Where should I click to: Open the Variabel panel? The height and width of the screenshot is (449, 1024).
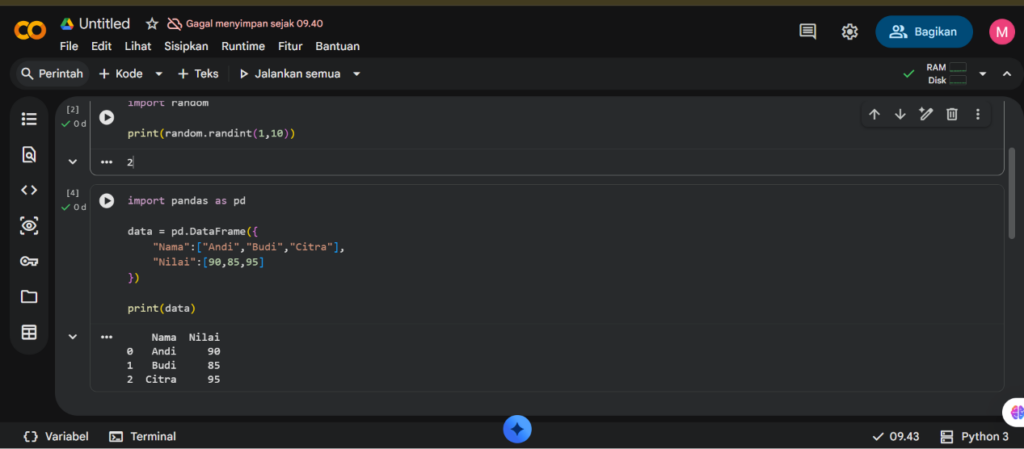point(56,437)
